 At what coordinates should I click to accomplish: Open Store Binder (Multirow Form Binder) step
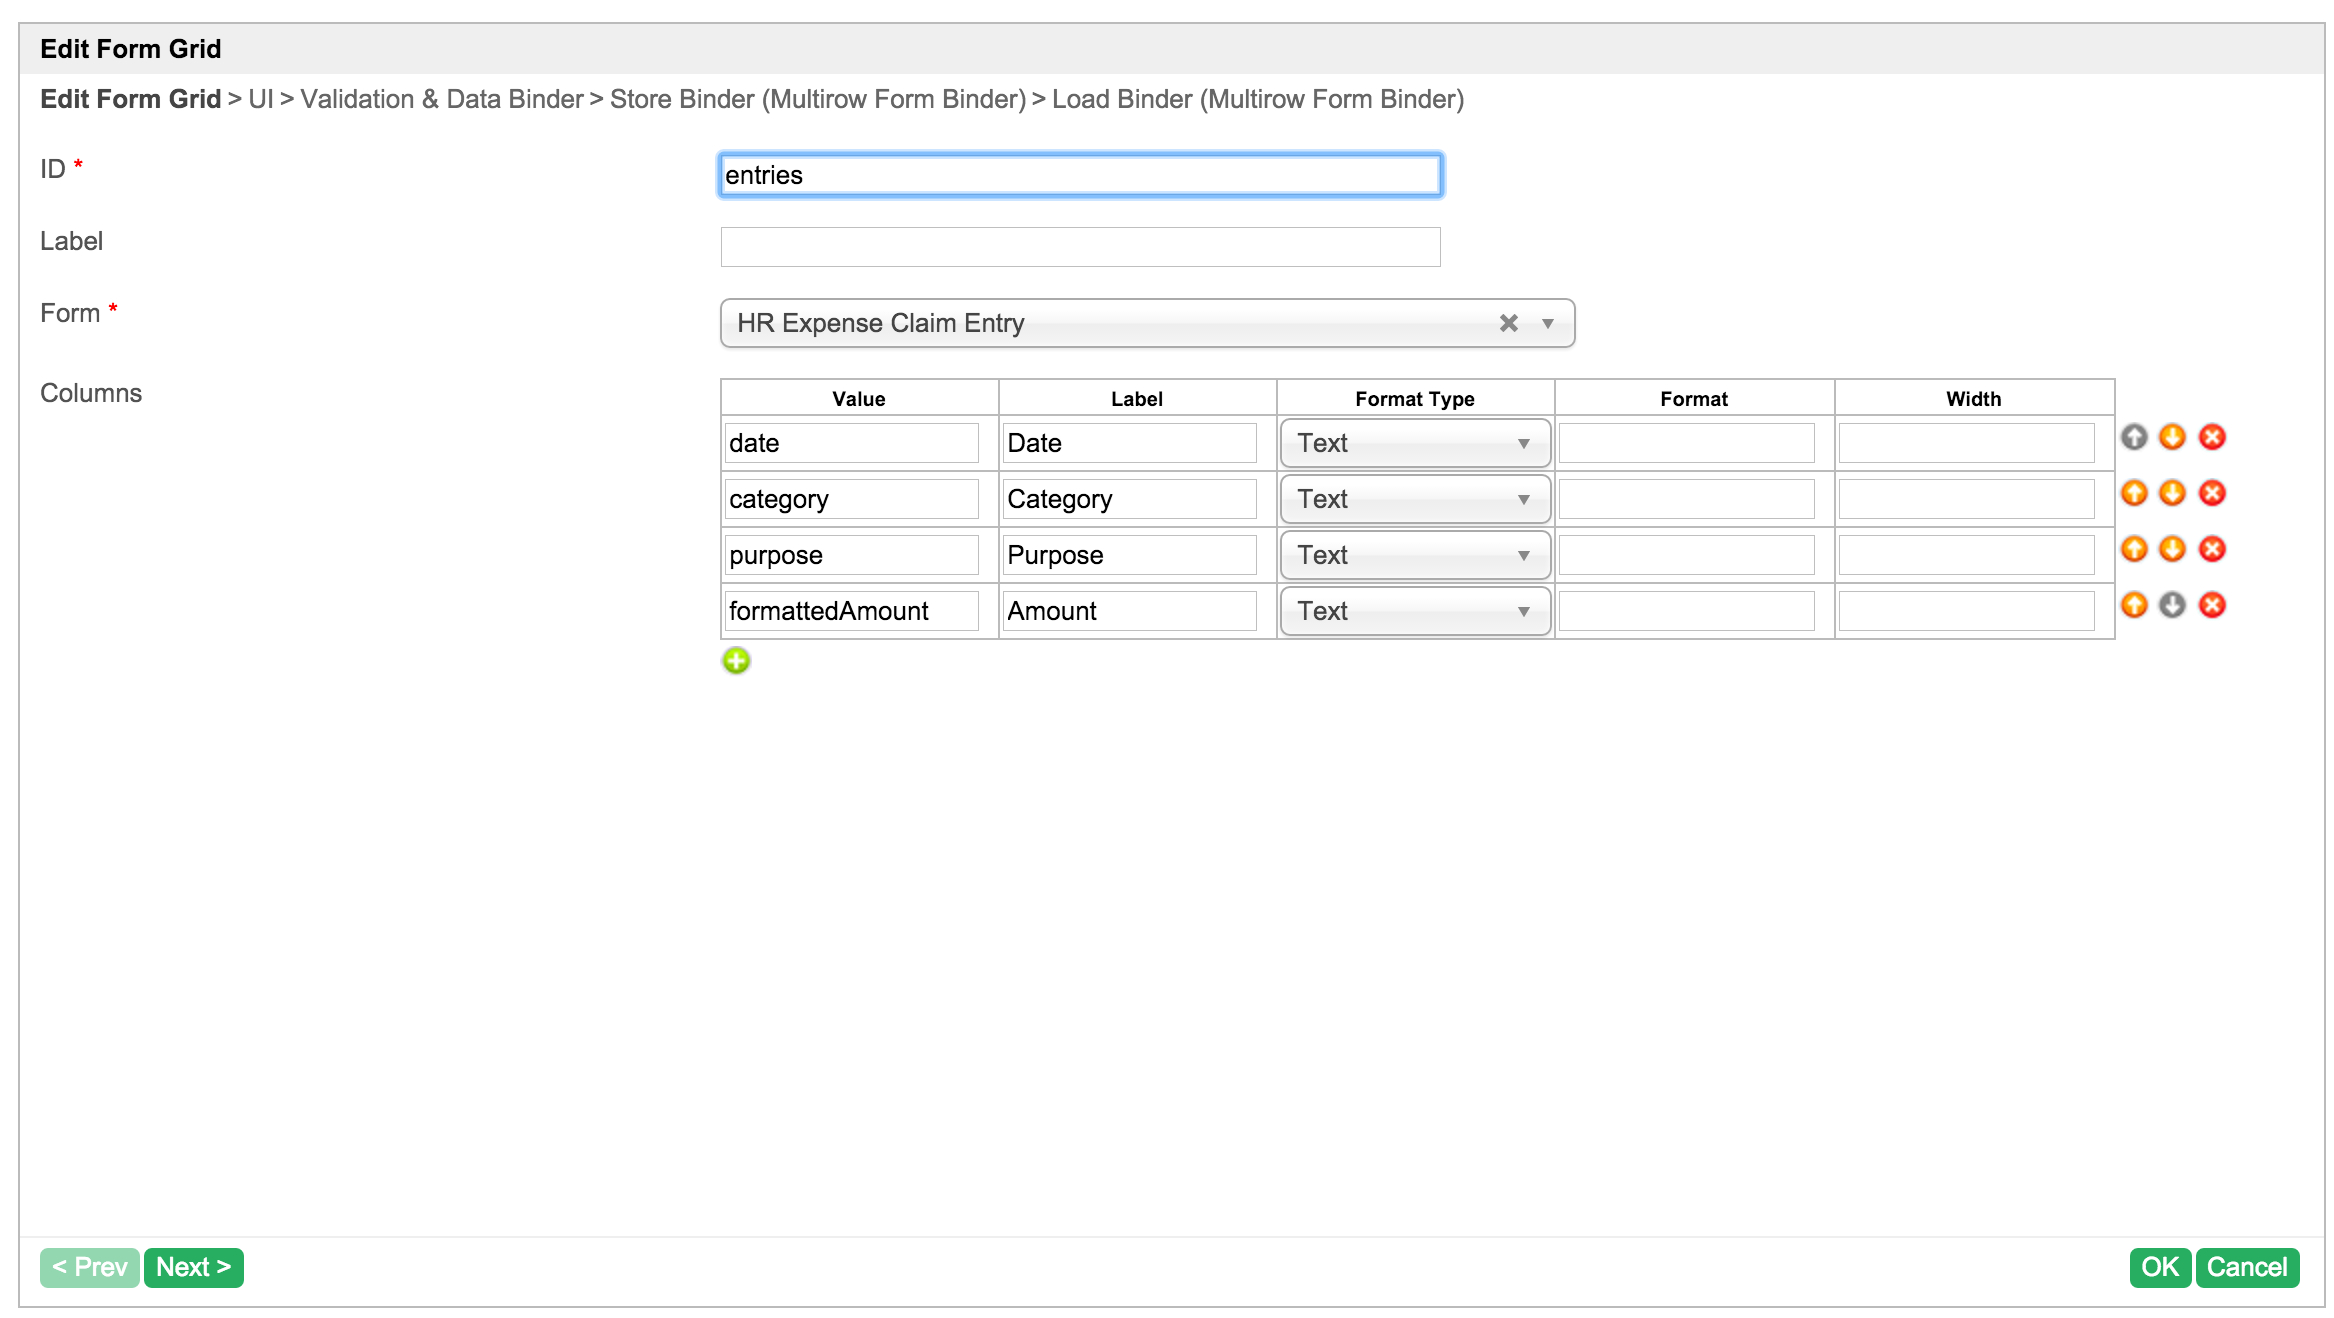817,99
